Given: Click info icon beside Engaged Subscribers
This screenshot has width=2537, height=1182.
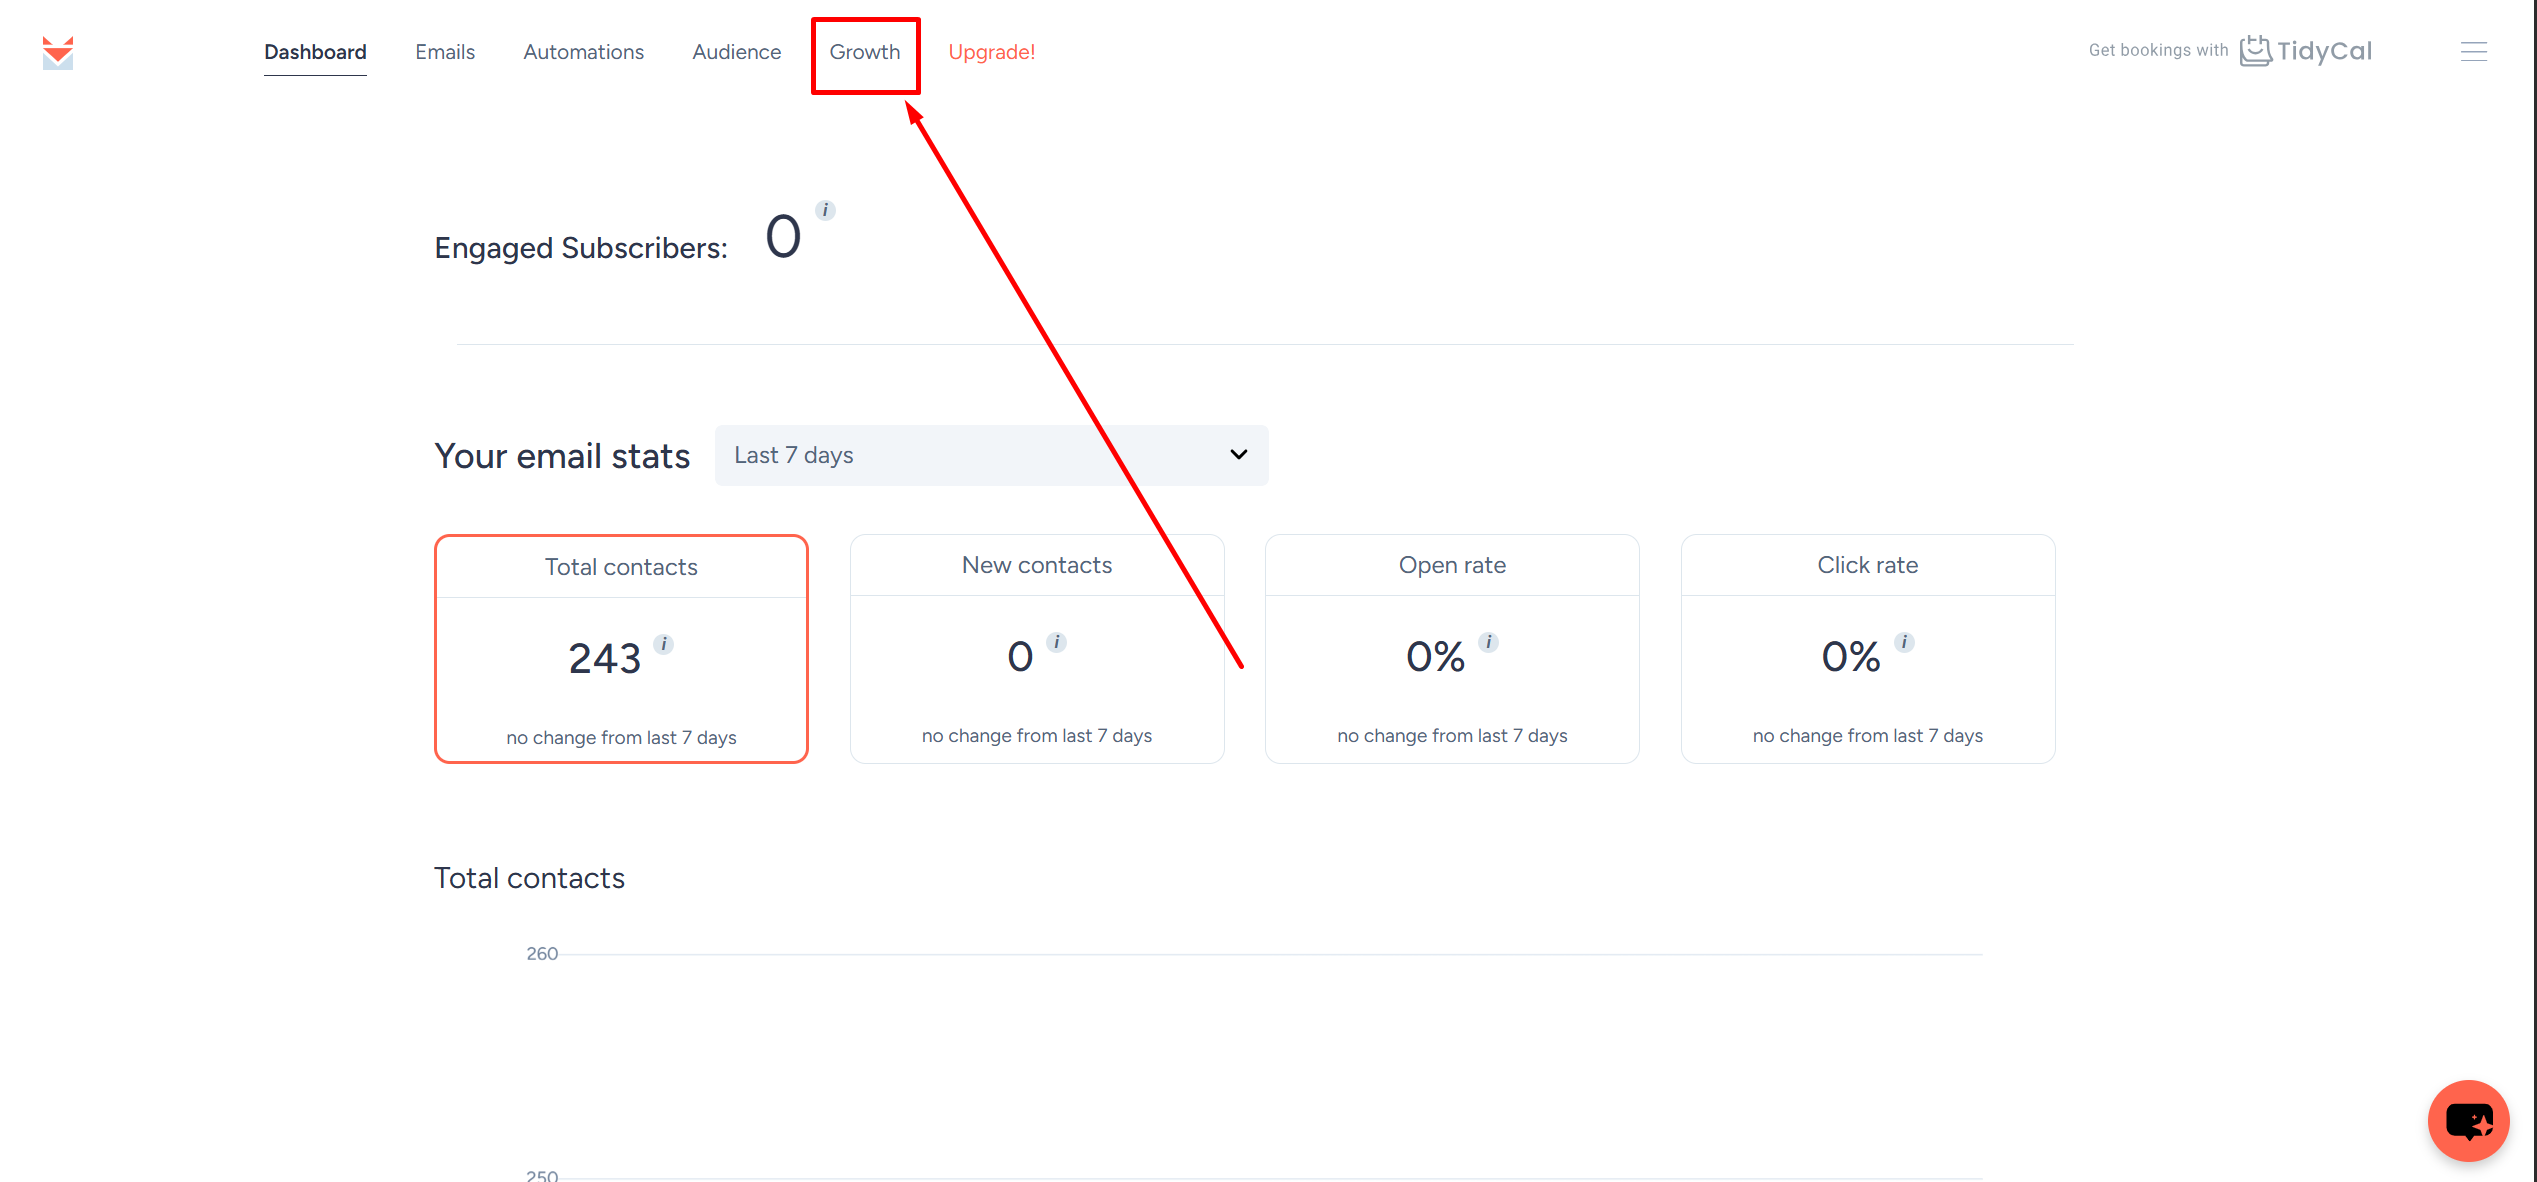Looking at the screenshot, I should pos(825,210).
